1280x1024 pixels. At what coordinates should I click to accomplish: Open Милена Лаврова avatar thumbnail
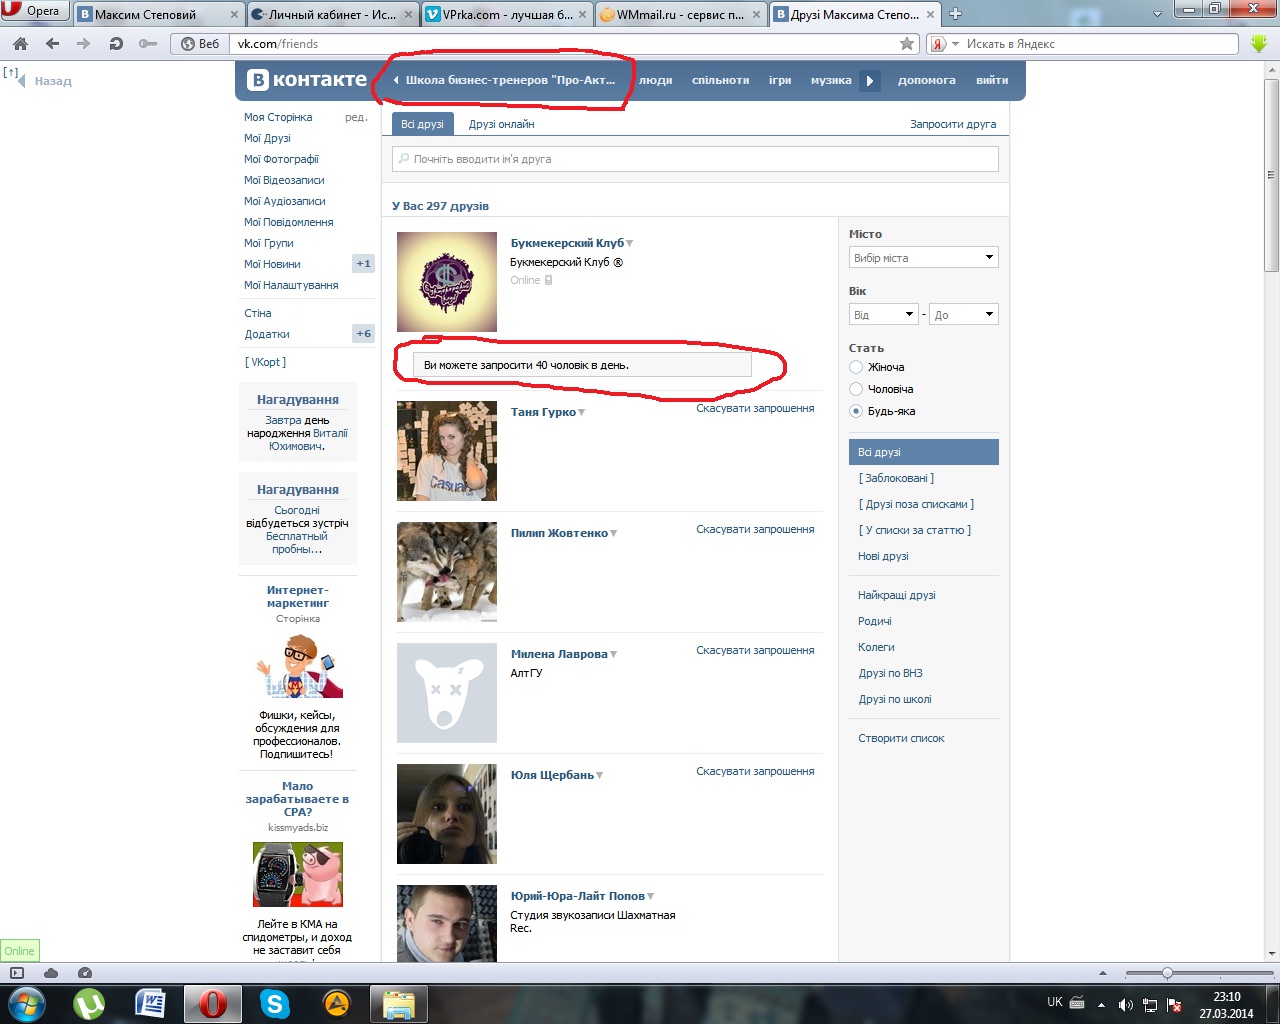(x=447, y=693)
